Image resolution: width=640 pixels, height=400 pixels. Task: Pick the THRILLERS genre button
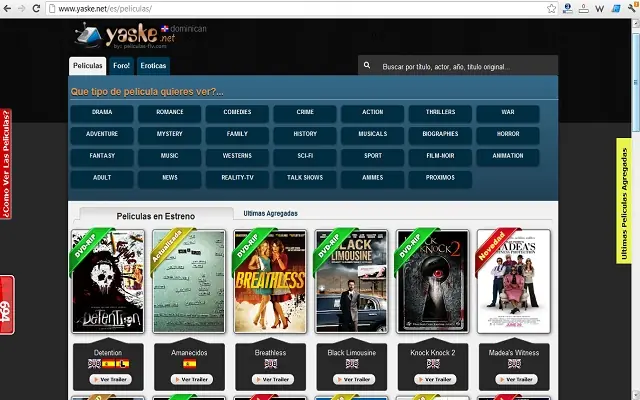[x=440, y=113]
